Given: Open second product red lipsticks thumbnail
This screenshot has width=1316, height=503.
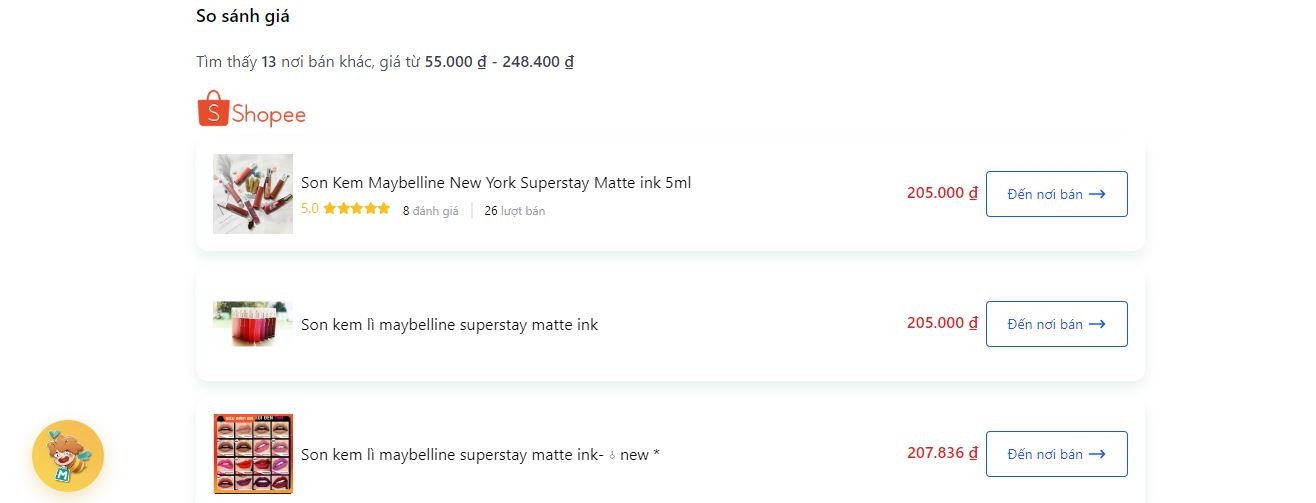Looking at the screenshot, I should click(253, 324).
